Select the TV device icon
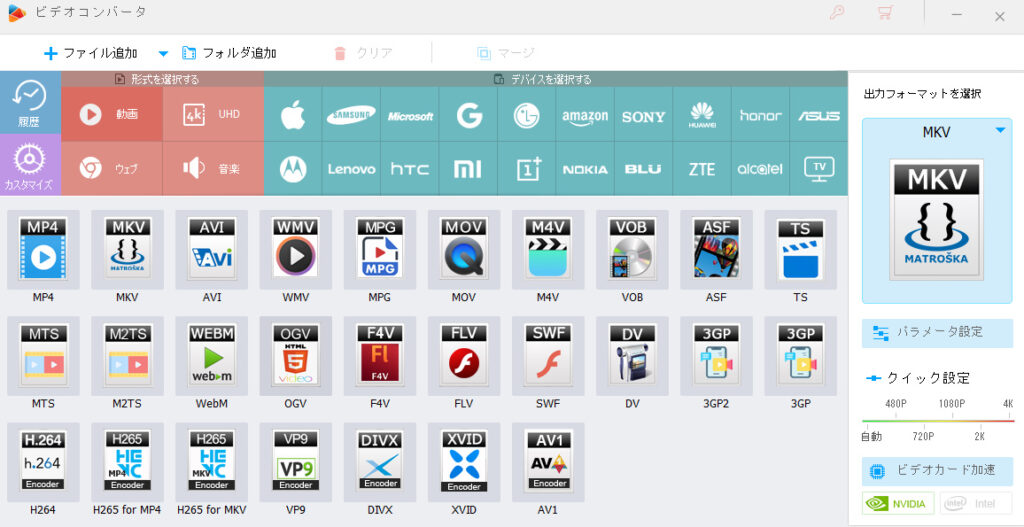This screenshot has height=527, width=1024. click(819, 168)
